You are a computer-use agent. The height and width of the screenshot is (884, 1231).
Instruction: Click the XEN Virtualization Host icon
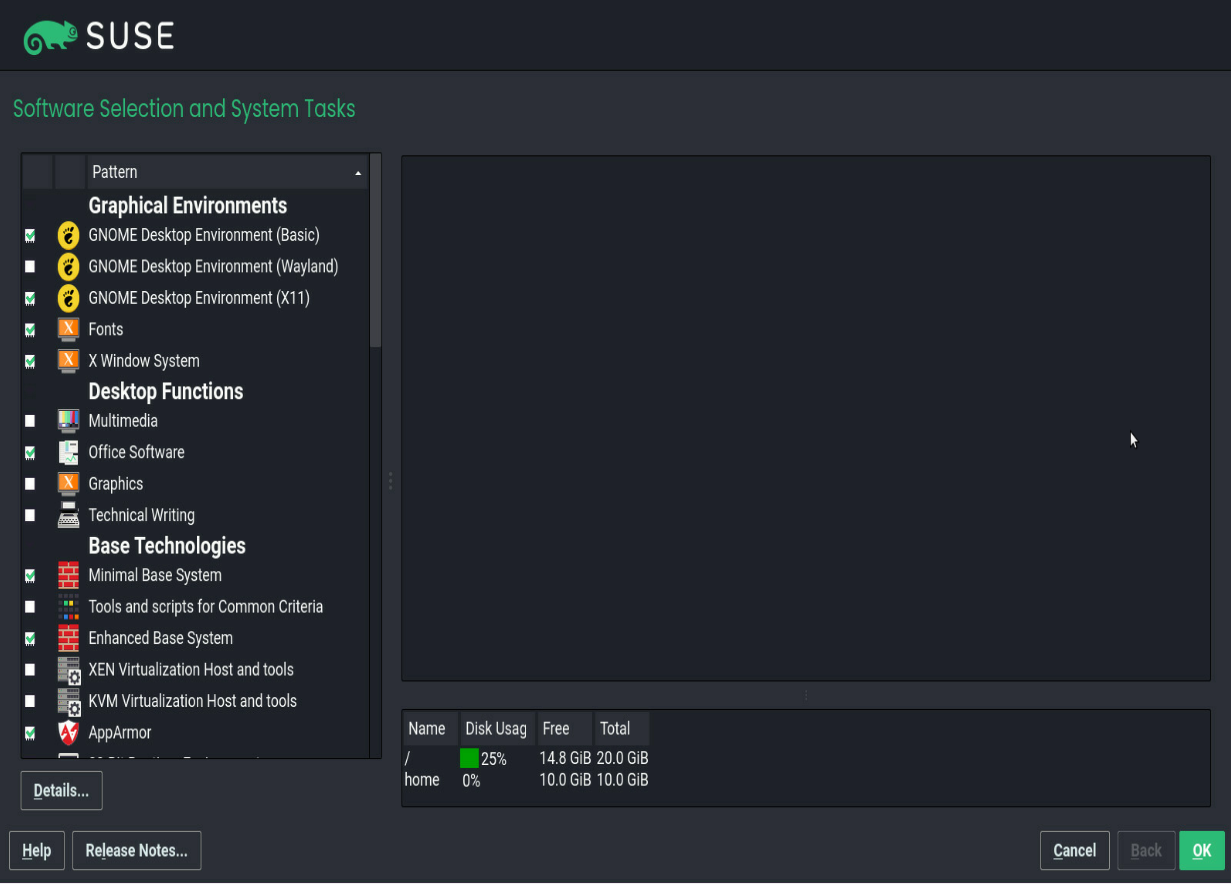pos(68,670)
